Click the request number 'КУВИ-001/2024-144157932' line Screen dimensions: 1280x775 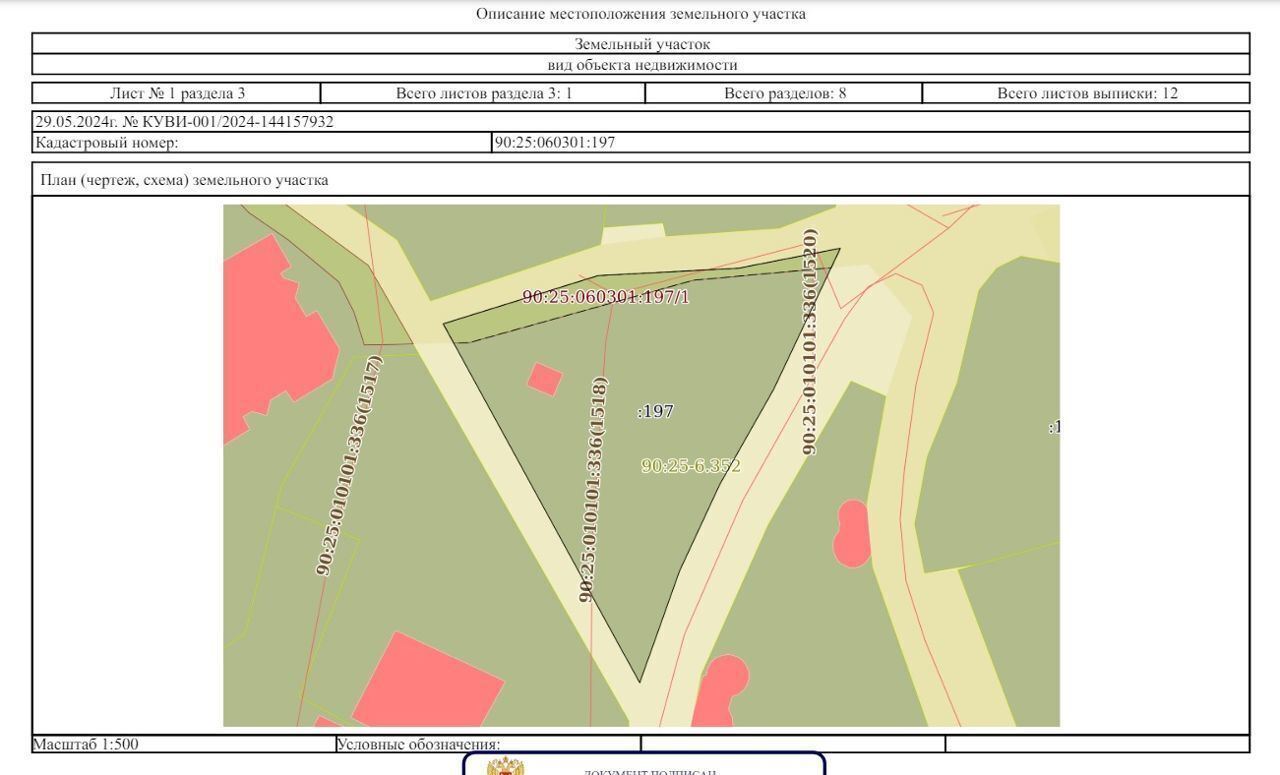tap(185, 122)
